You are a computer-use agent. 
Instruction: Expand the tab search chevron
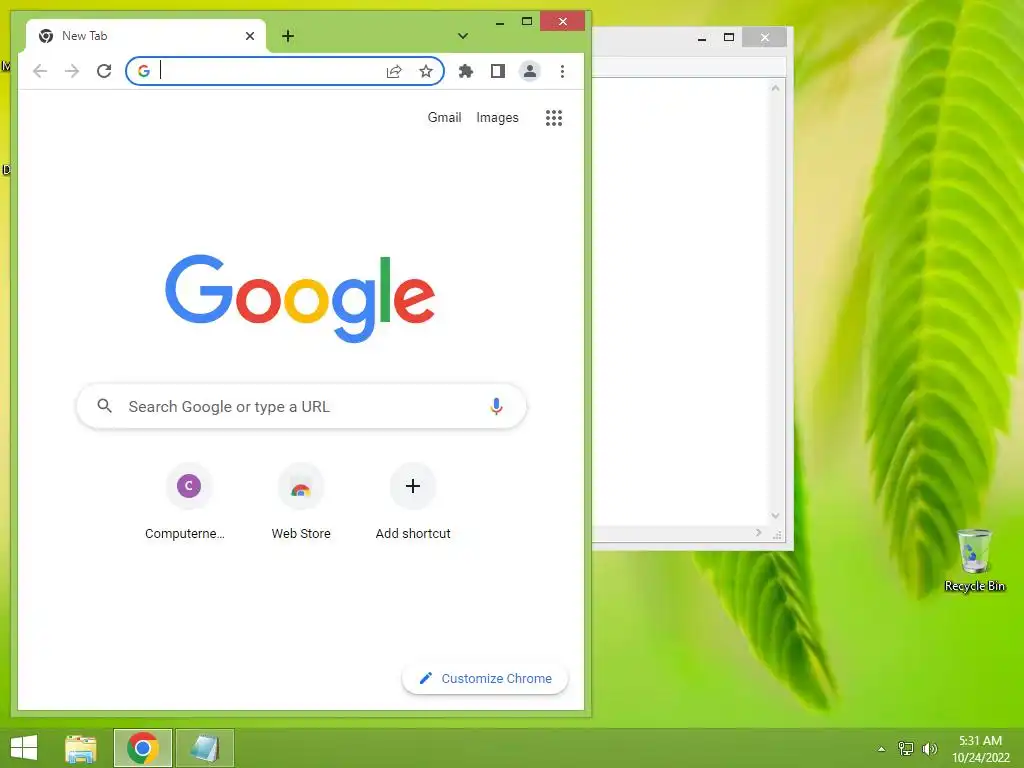point(462,36)
